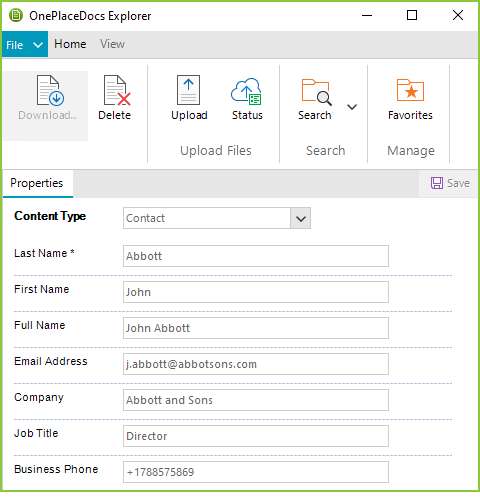Click the Last Name * label
The height and width of the screenshot is (500, 480).
pos(44,253)
